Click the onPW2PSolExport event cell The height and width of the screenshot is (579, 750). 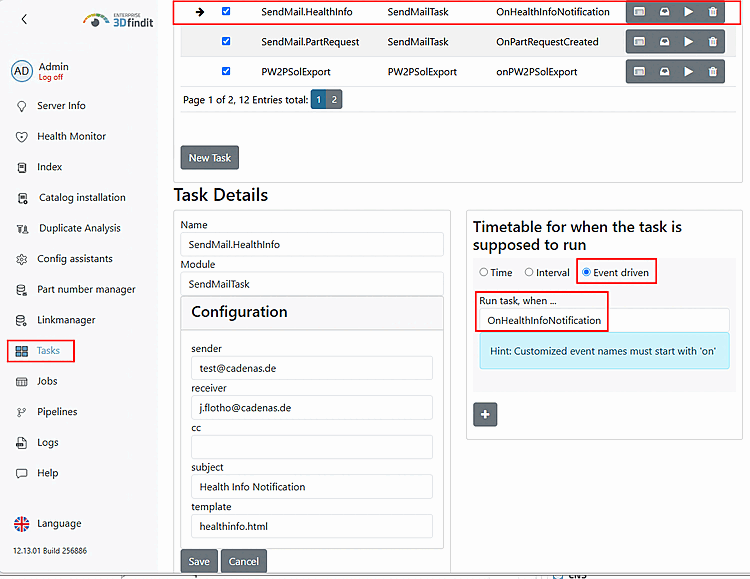(x=536, y=72)
